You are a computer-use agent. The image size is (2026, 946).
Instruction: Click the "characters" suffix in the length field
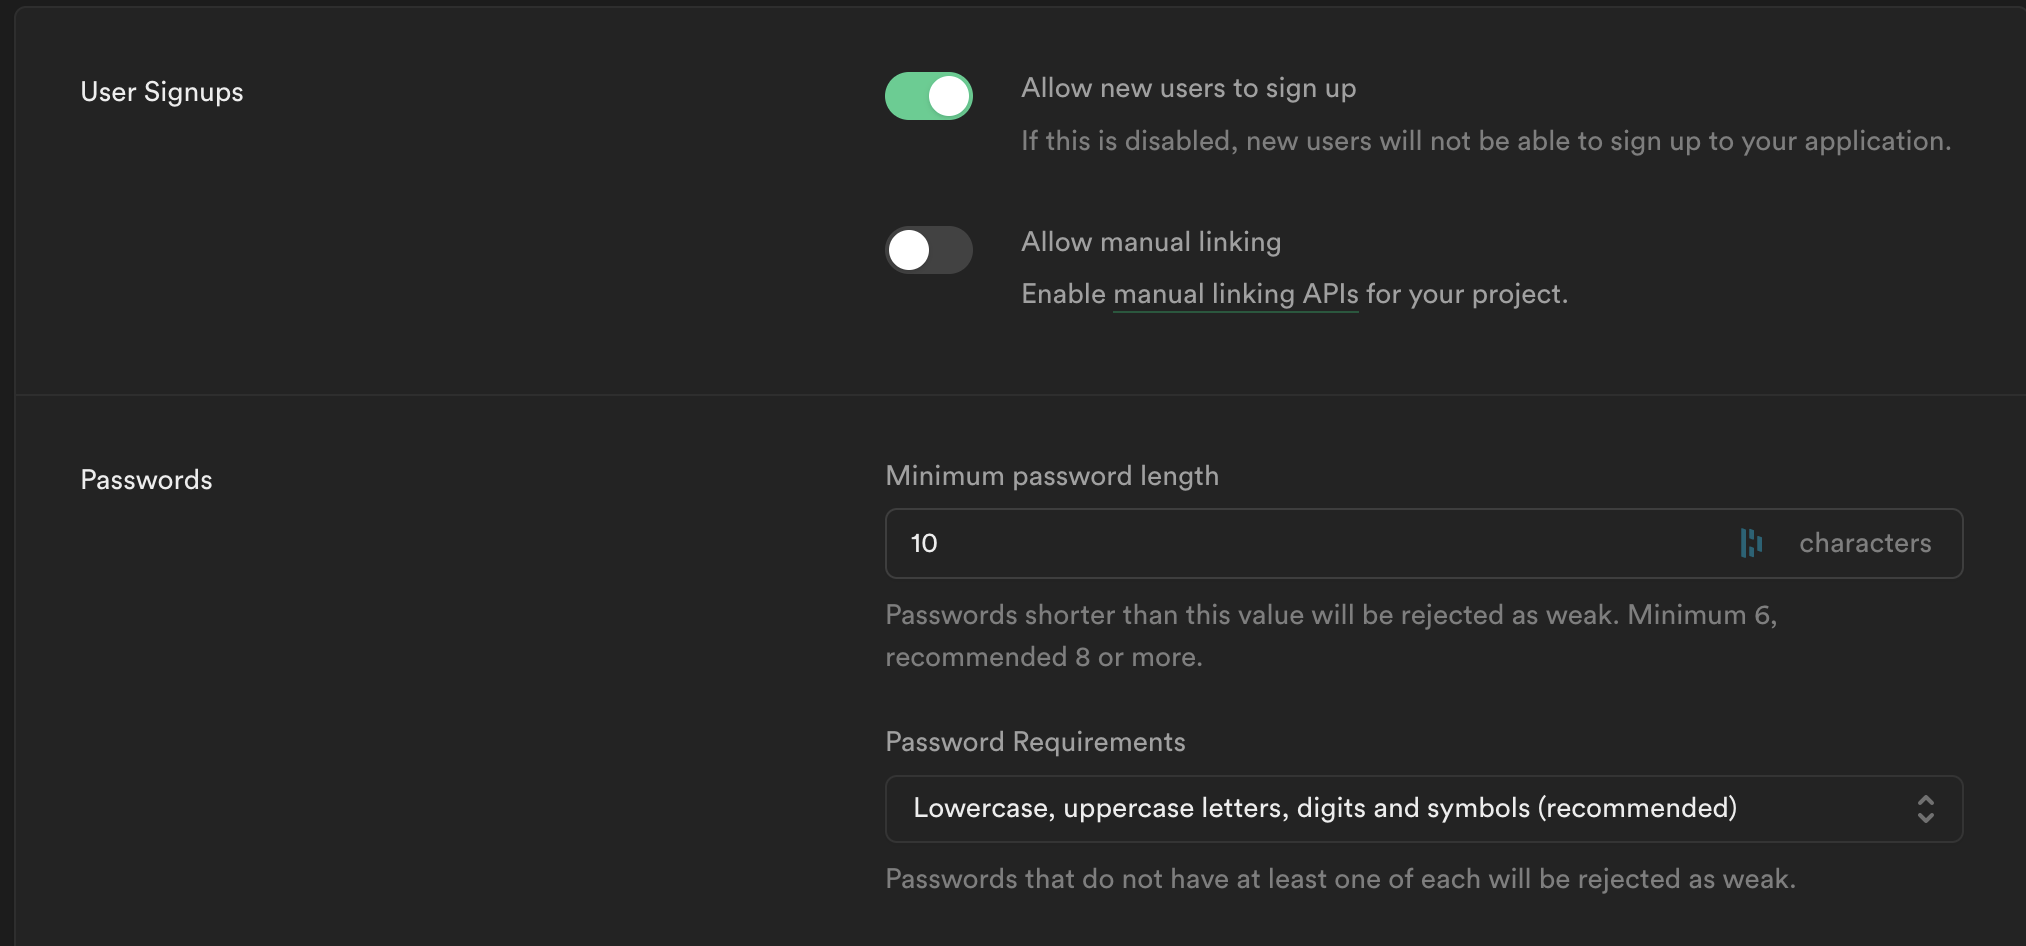(1865, 543)
